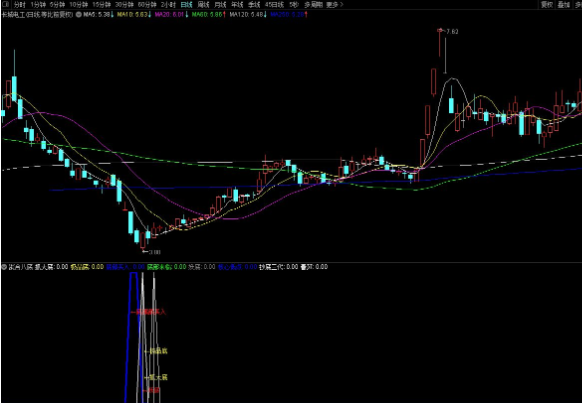Toggle the green MA60 line label
582x403 pixels.
206,15
